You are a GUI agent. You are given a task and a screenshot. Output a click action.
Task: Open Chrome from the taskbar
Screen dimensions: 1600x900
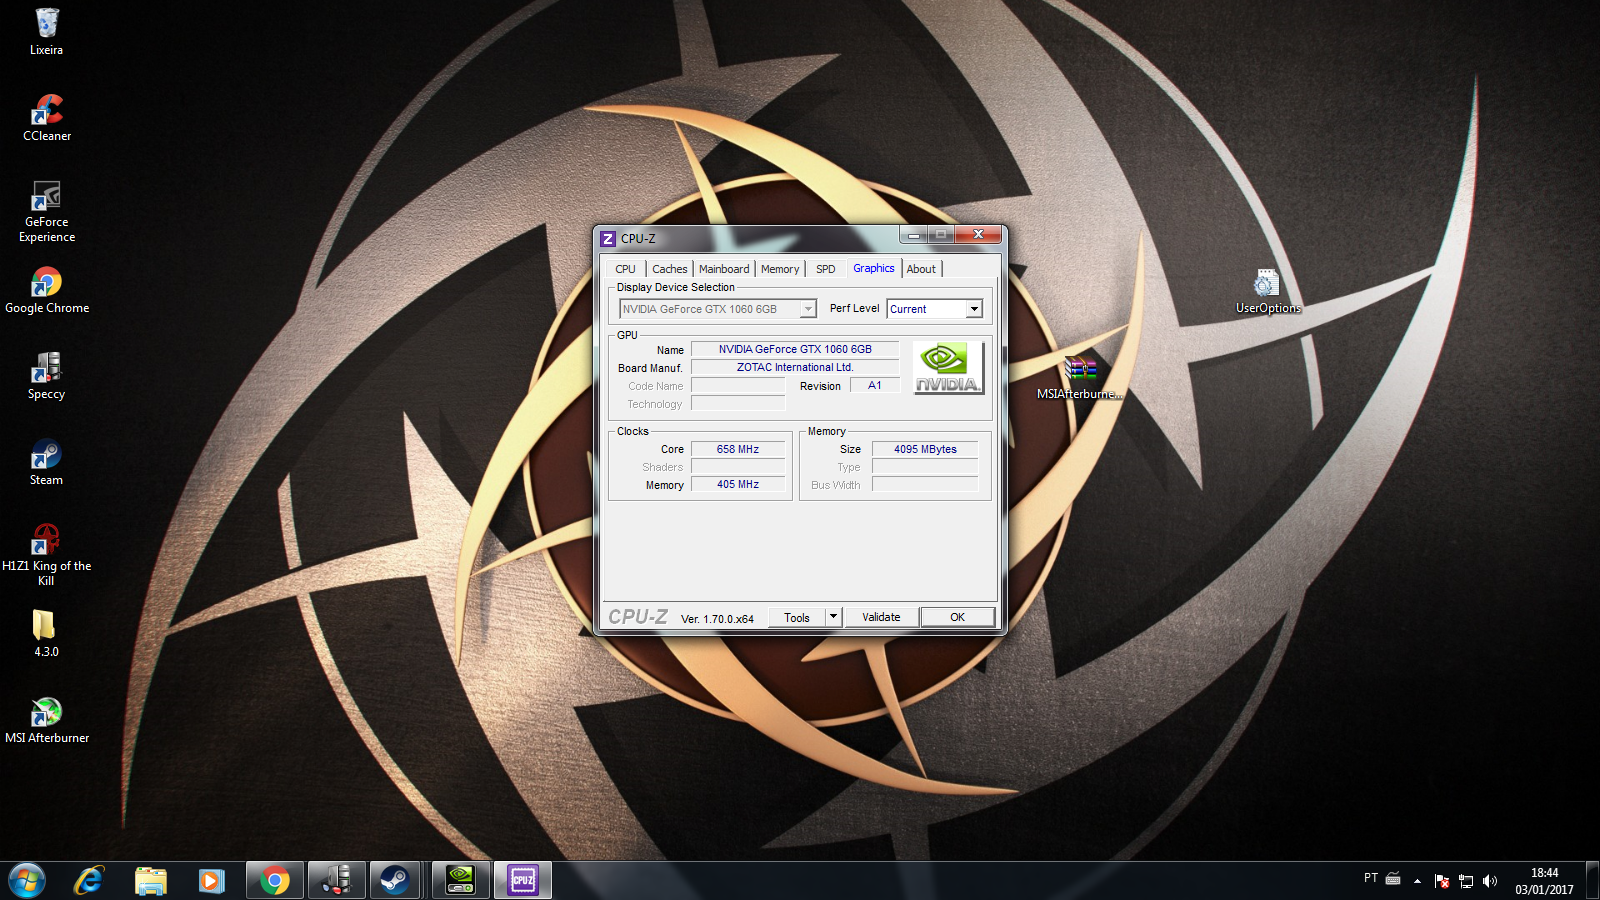274,881
